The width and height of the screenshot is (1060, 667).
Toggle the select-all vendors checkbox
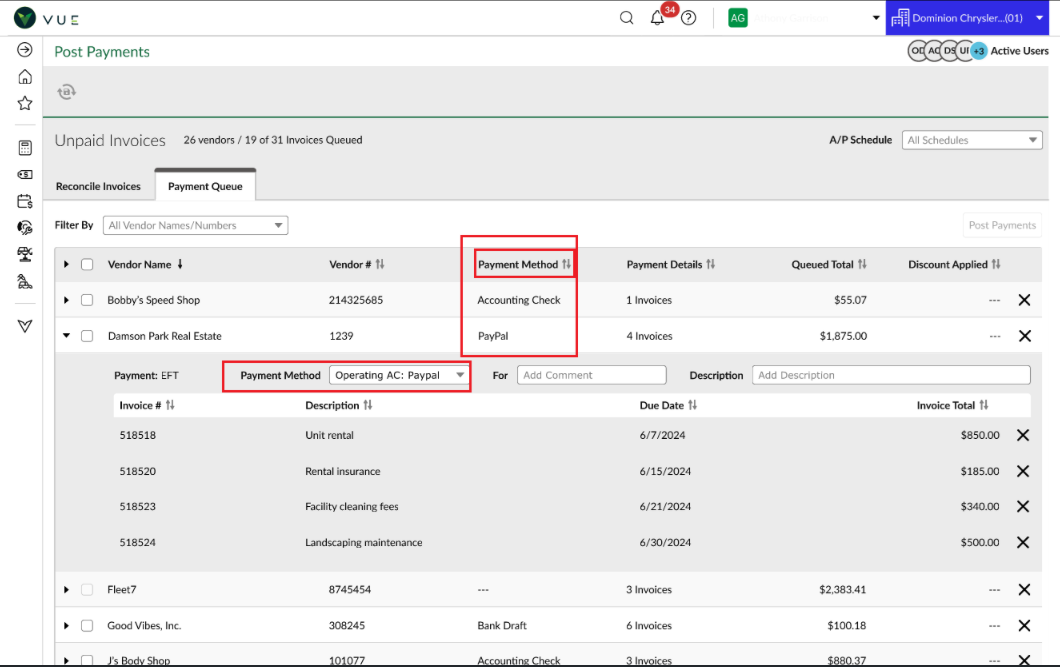(87, 265)
